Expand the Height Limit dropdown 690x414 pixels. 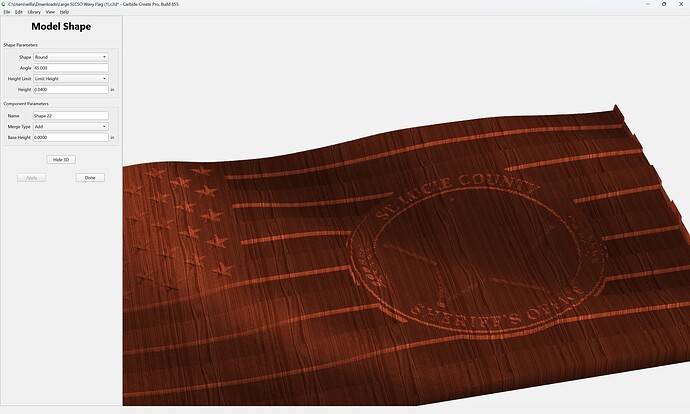tap(71, 78)
